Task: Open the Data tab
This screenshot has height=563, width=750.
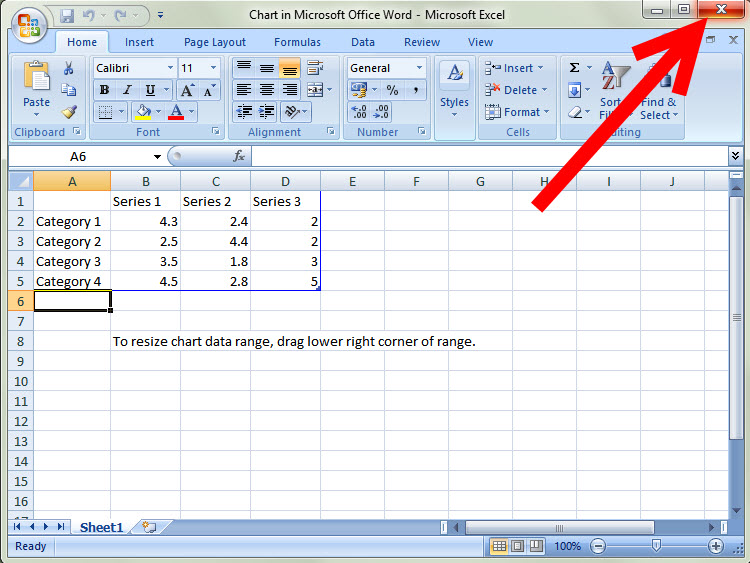Action: pyautogui.click(x=363, y=42)
